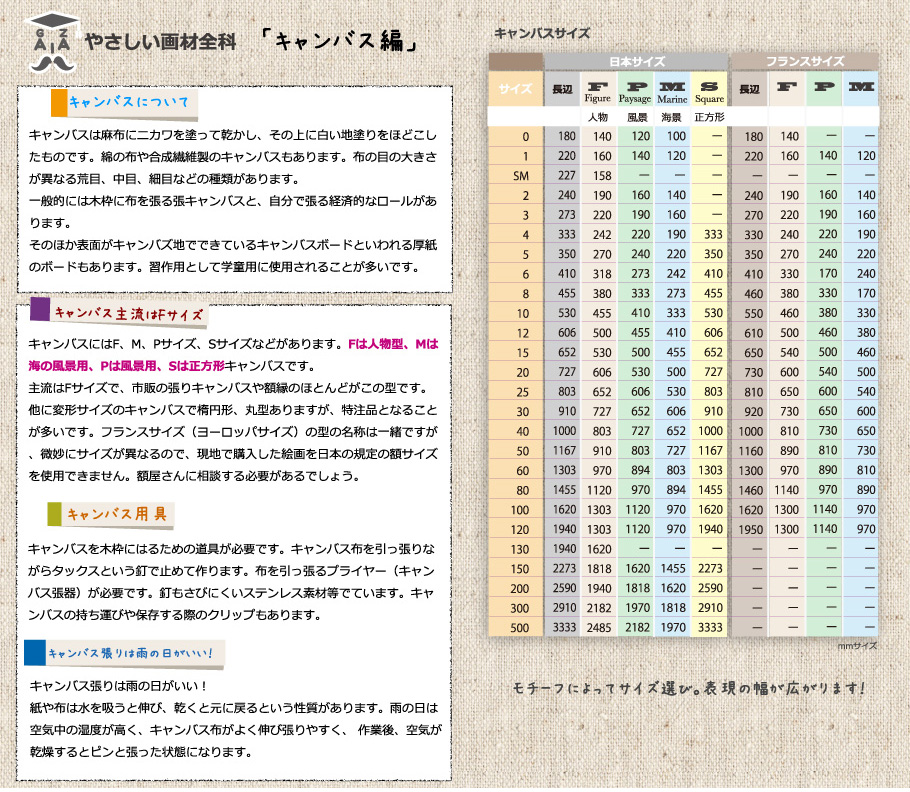Click the 227 cell in the SM row

pos(566,175)
